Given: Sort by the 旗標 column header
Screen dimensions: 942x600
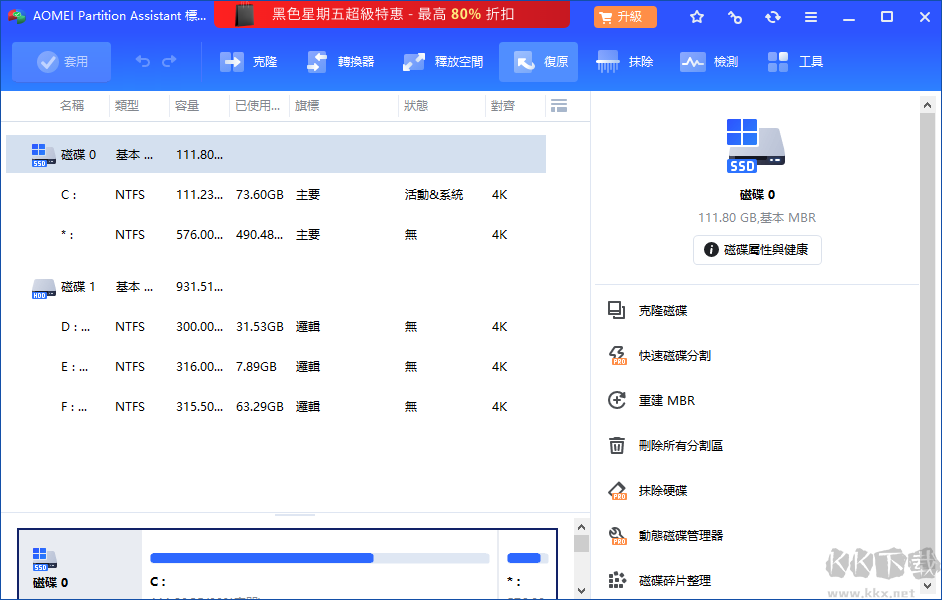Looking at the screenshot, I should pyautogui.click(x=307, y=106).
